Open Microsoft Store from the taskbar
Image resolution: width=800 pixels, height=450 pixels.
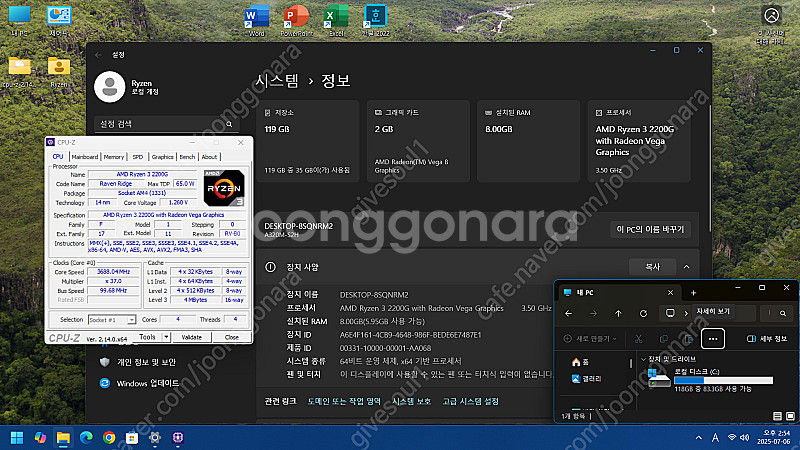click(x=132, y=438)
